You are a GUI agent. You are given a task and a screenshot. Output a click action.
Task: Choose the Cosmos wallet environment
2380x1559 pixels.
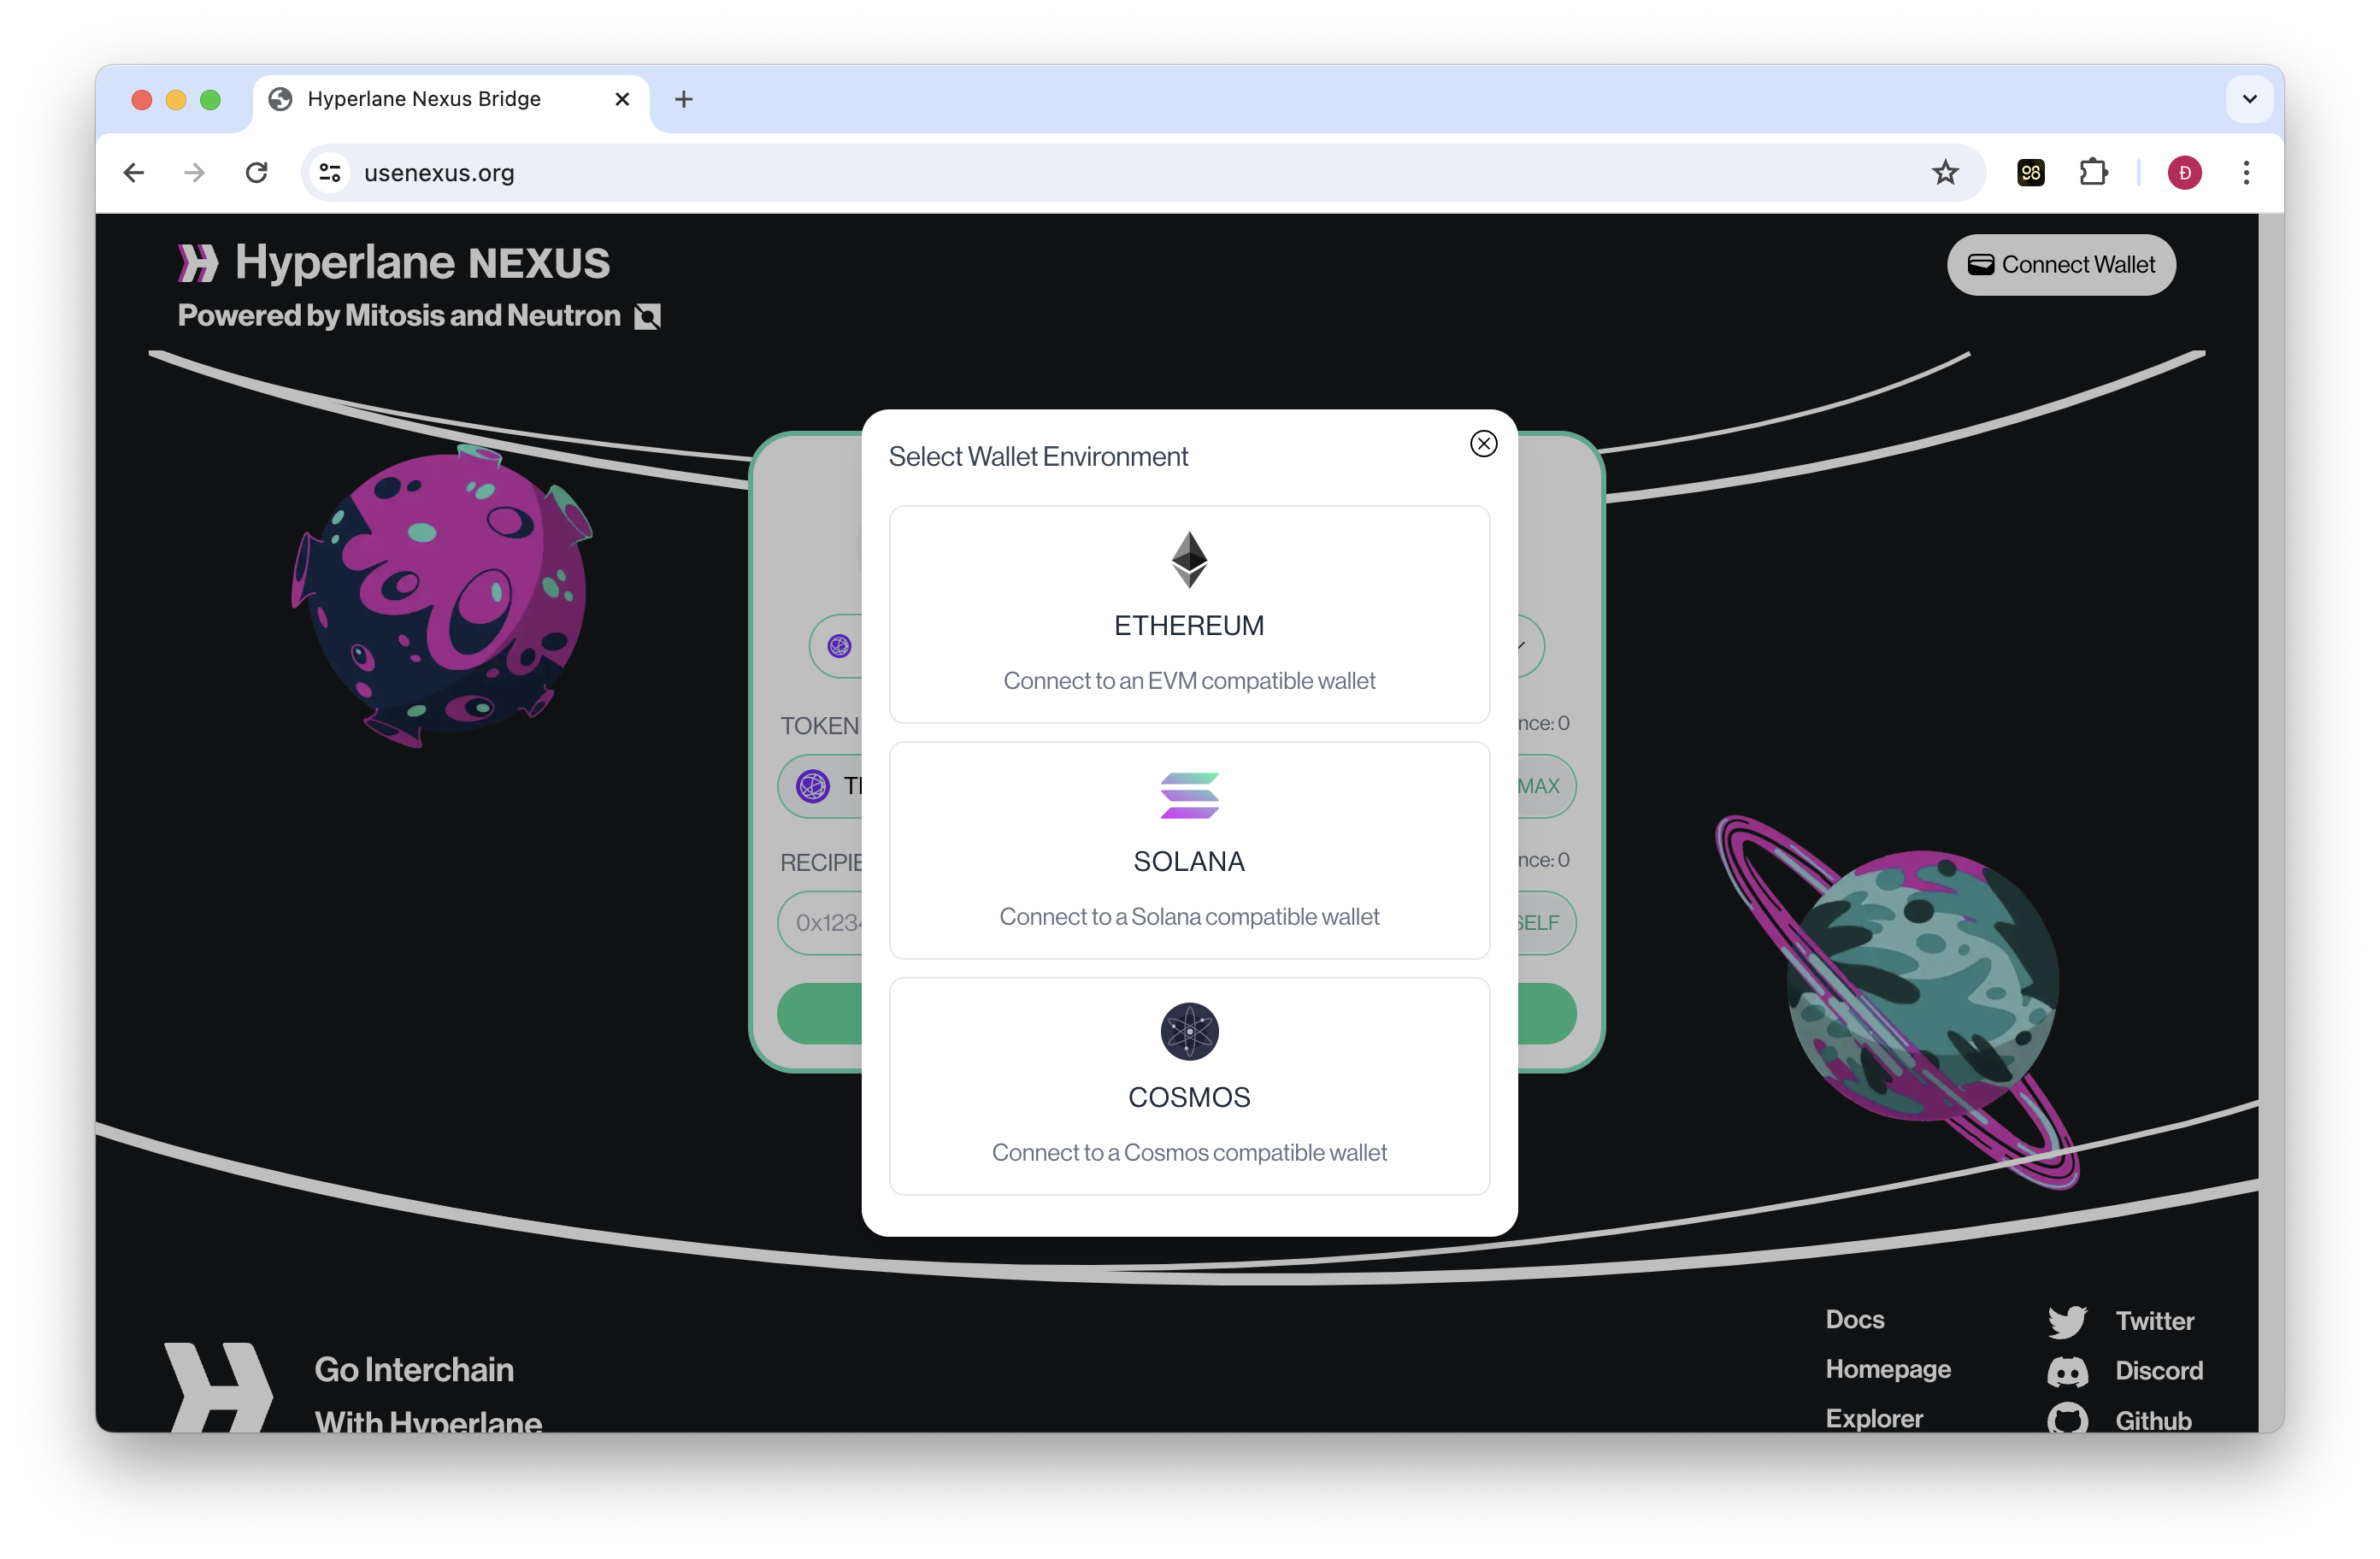[x=1189, y=1085]
